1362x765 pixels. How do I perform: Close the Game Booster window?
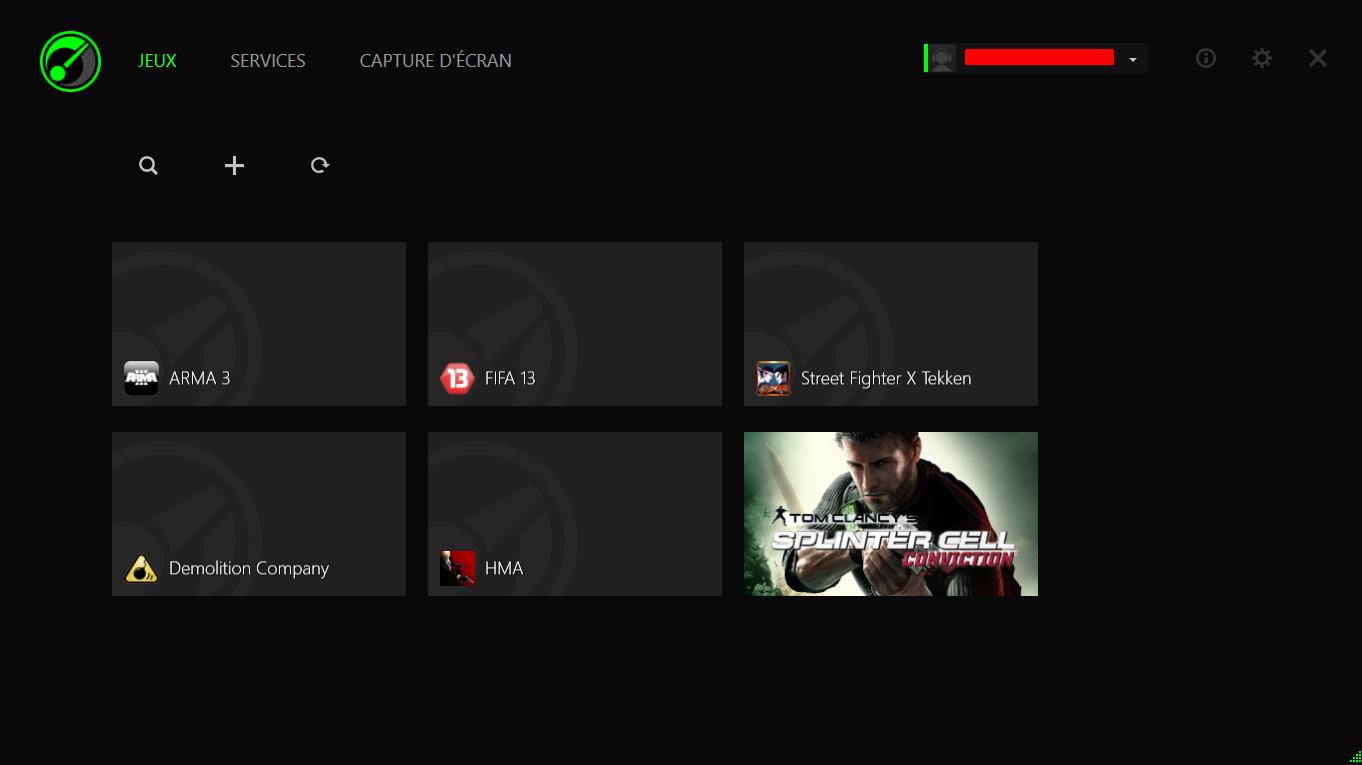1318,58
